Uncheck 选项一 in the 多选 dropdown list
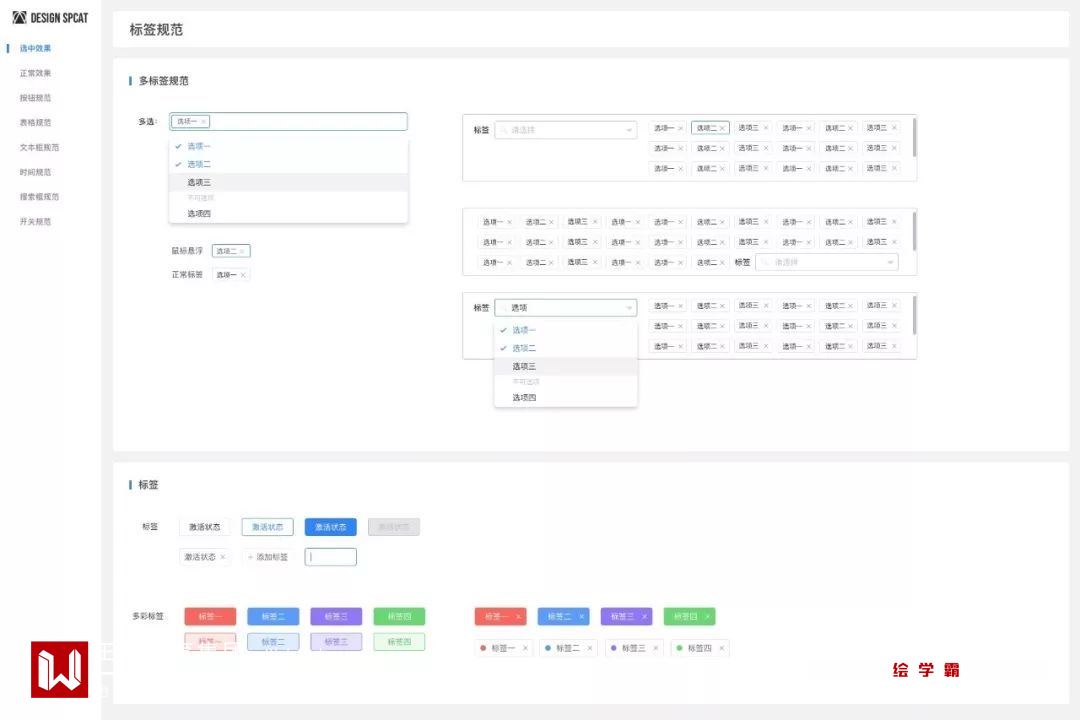Viewport: 1080px width, 720px height. pyautogui.click(x=289, y=146)
